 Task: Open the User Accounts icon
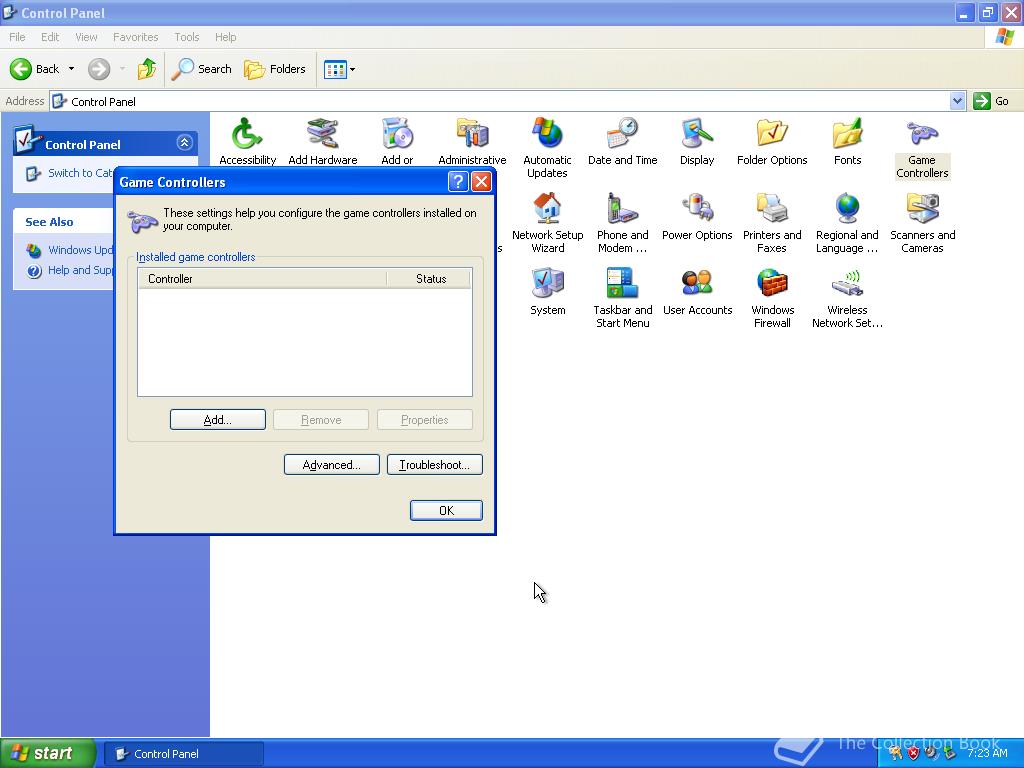[x=697, y=292]
